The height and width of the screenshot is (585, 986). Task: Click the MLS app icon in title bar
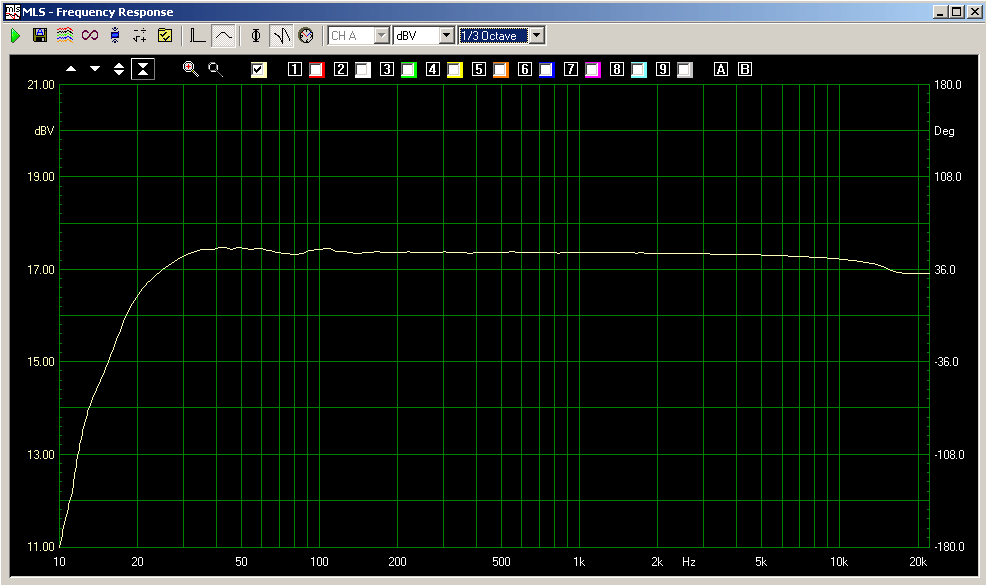[x=13, y=12]
